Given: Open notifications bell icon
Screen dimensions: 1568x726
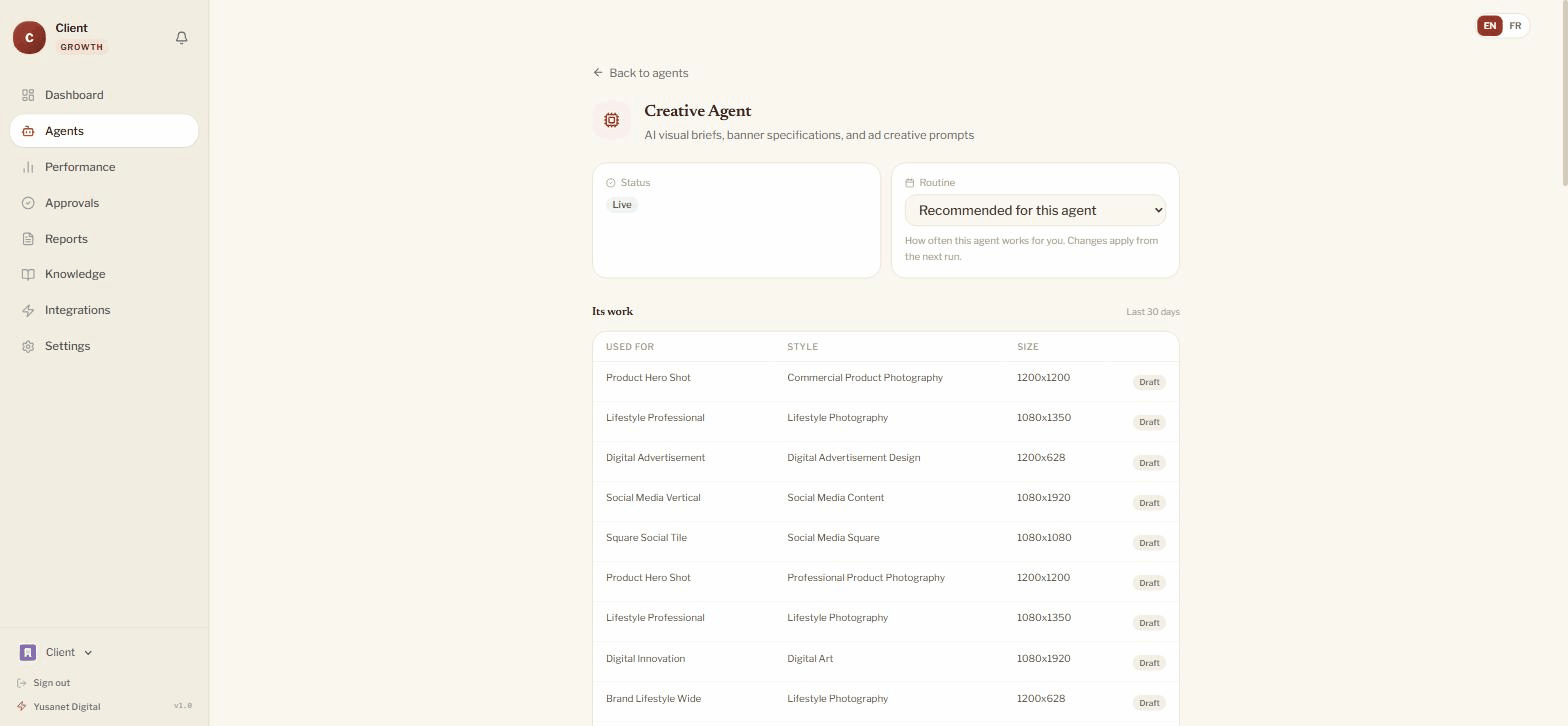Looking at the screenshot, I should click(x=182, y=38).
